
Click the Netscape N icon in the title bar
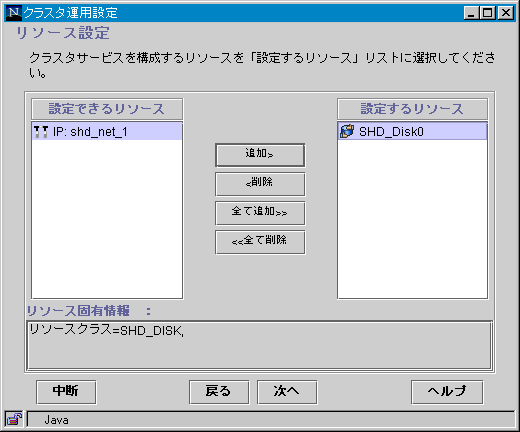click(x=14, y=13)
